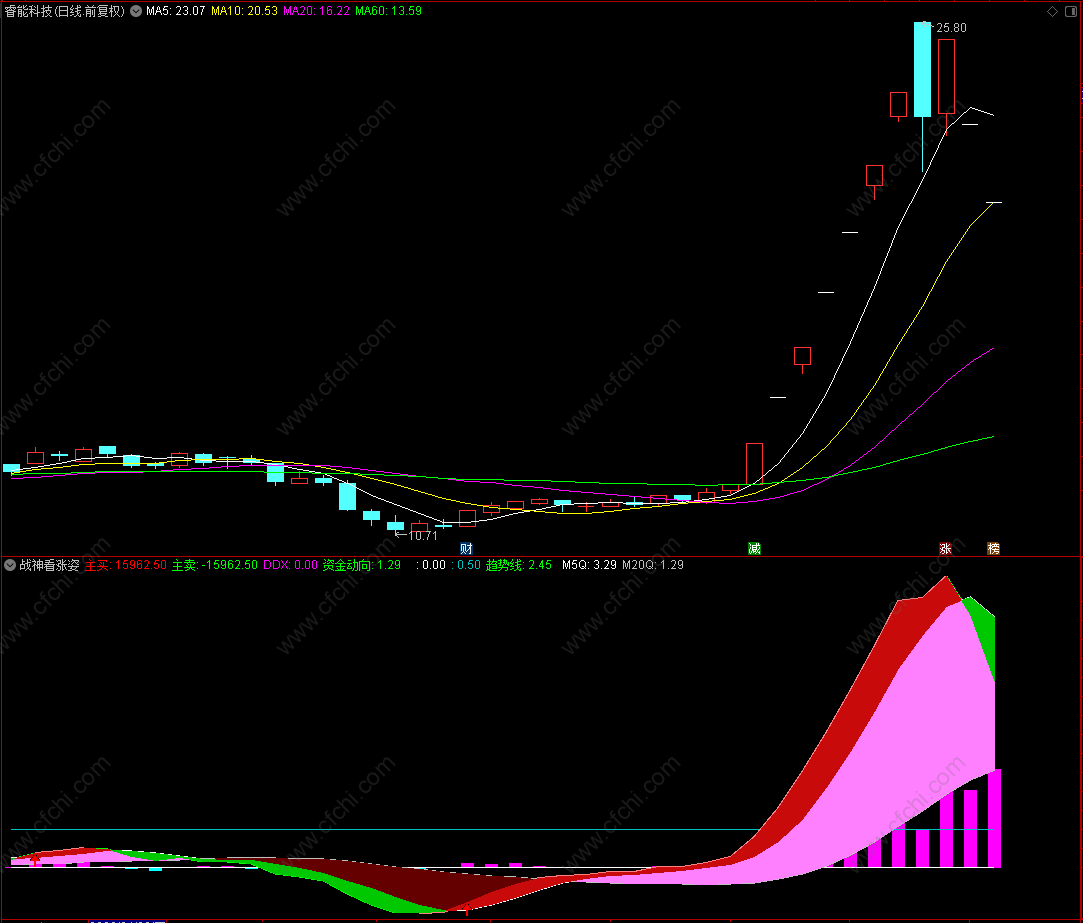The image size is (1083, 923).
Task: Click the low price label 10.71
Action: [423, 535]
